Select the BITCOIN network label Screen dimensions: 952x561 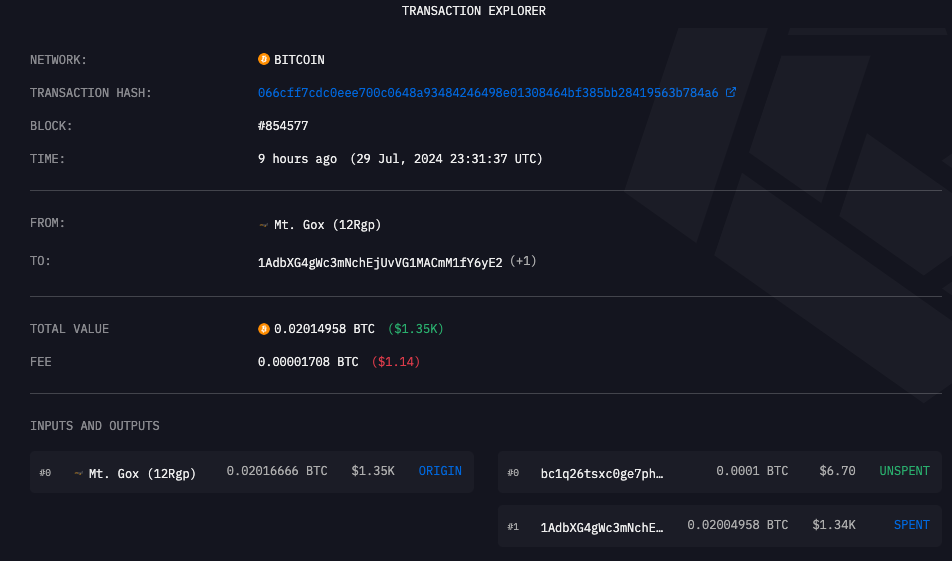click(299, 60)
